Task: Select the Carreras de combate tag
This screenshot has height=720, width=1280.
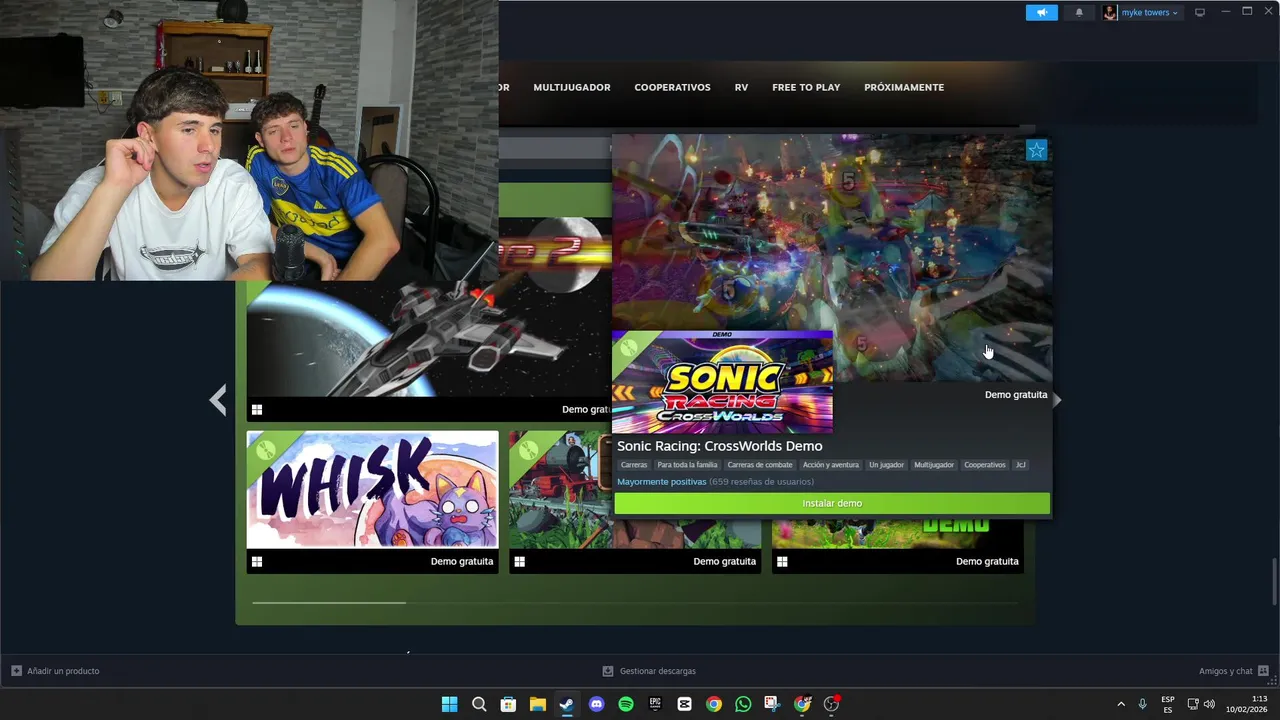Action: pos(760,465)
